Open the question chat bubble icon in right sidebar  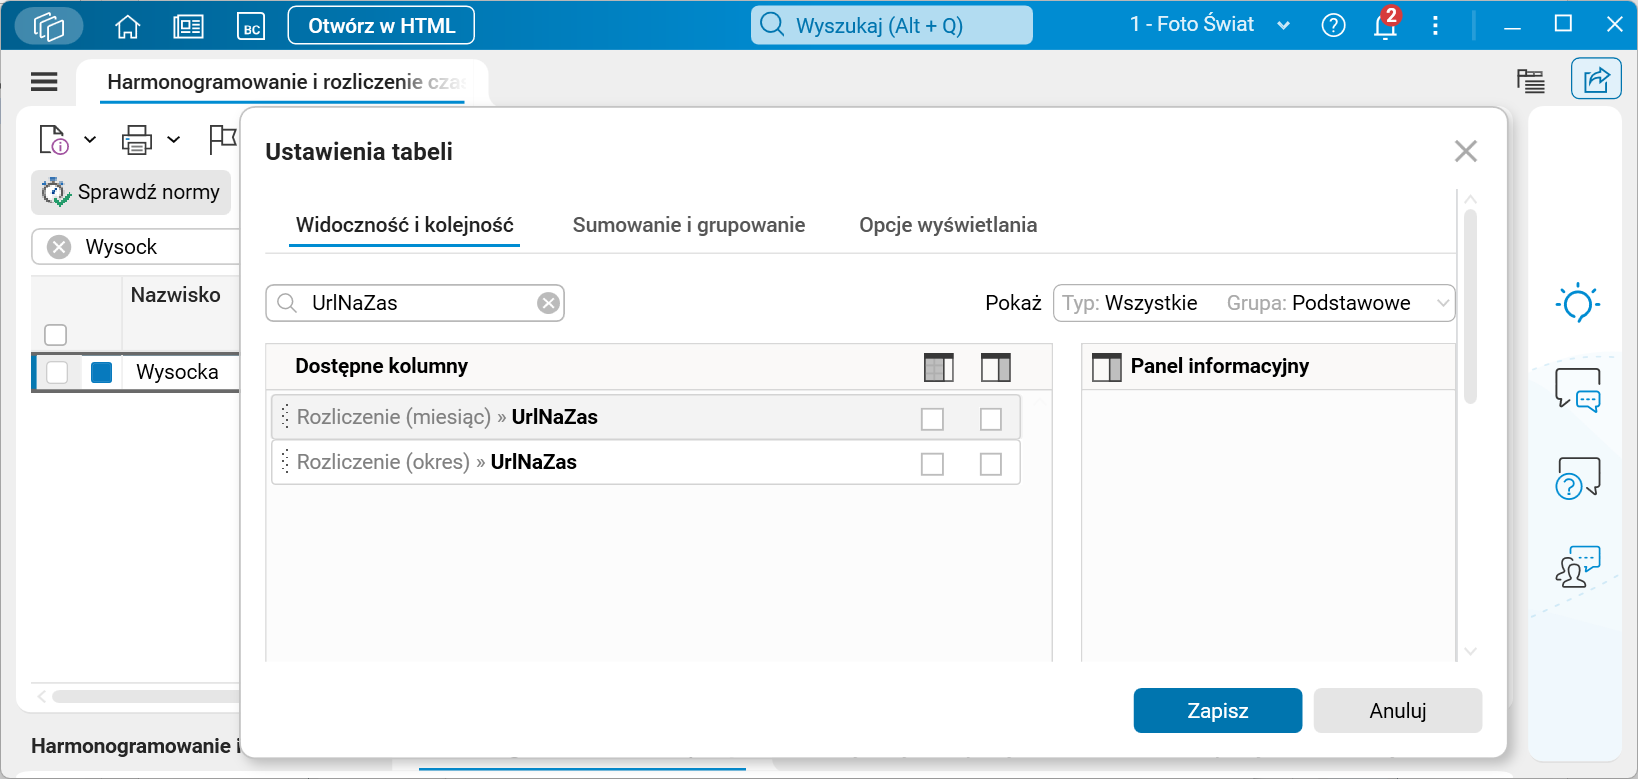tap(1578, 478)
